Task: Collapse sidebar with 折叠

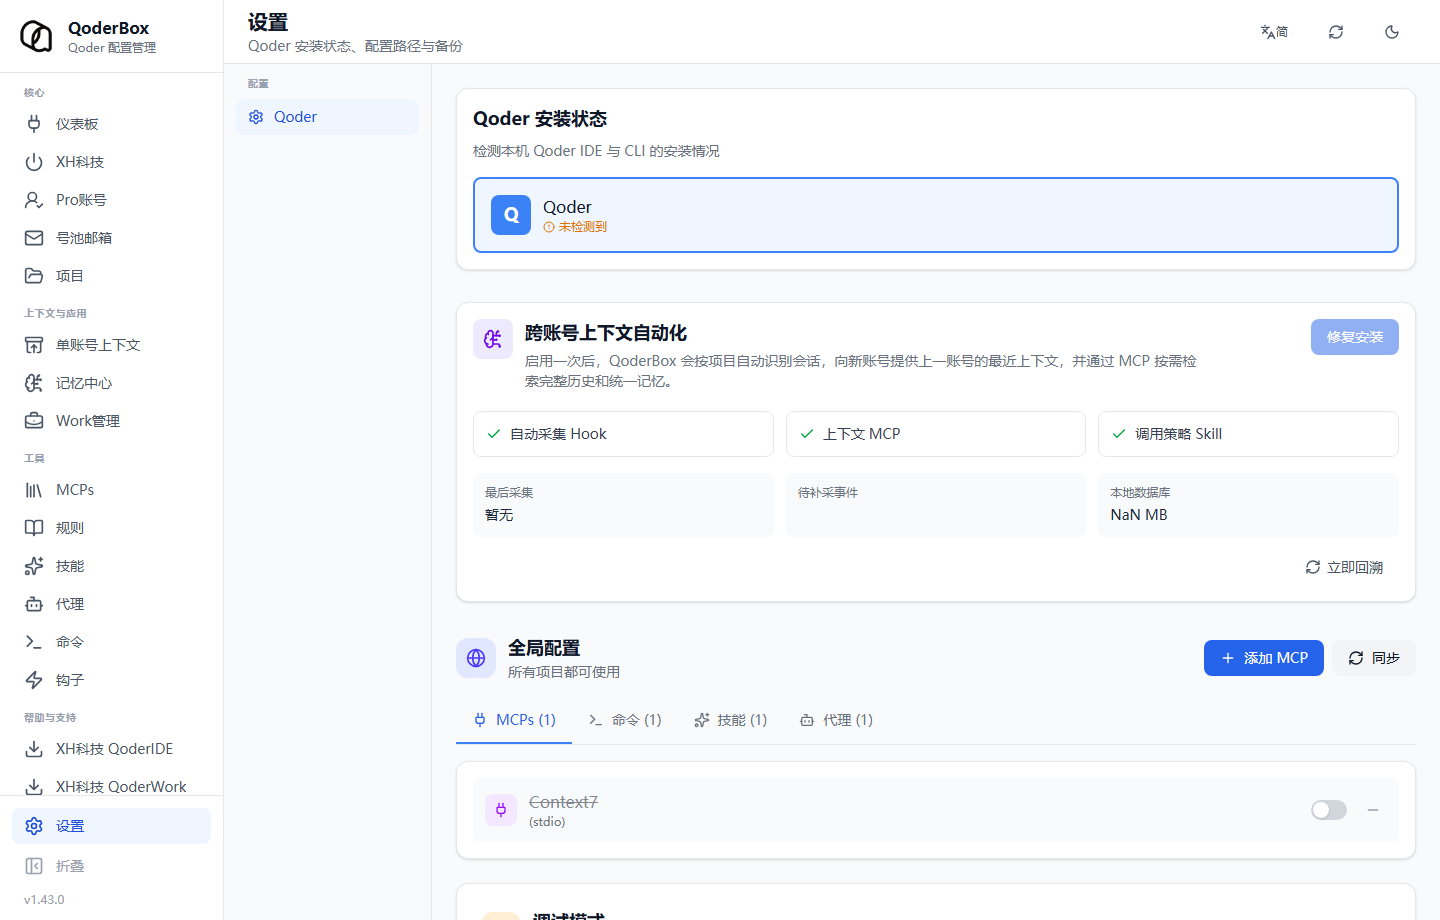Action: click(111, 866)
